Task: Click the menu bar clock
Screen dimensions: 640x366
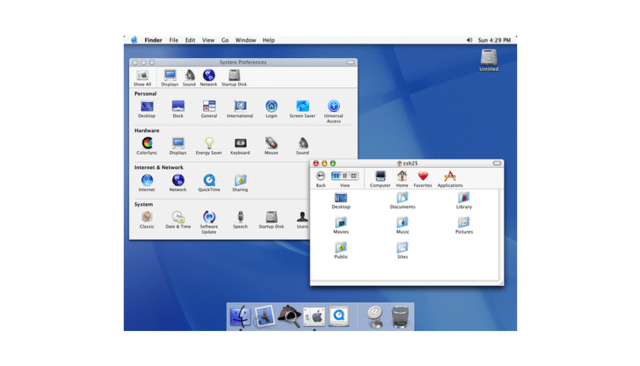Action: click(494, 40)
